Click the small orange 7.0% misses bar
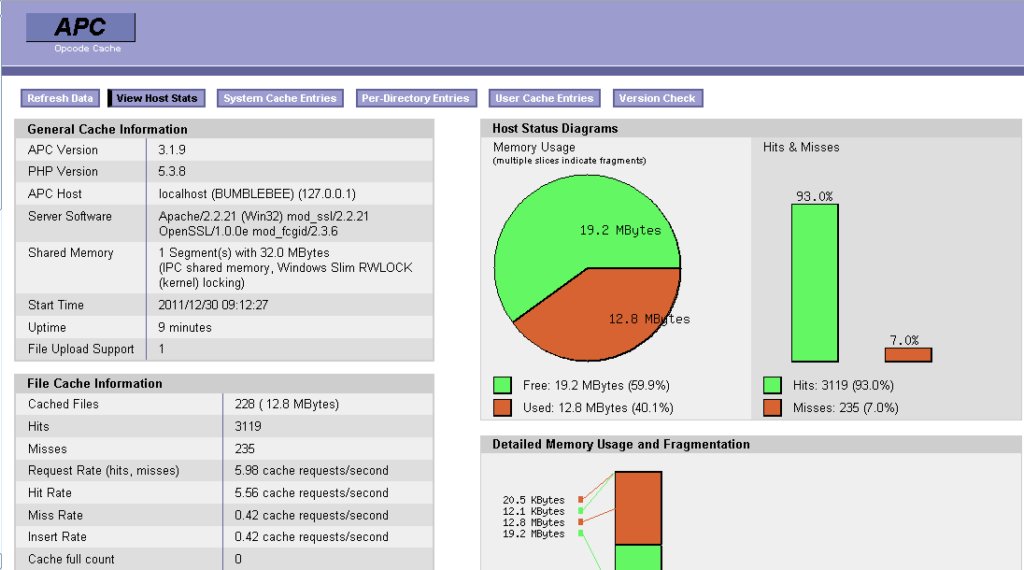1024x570 pixels. (907, 355)
